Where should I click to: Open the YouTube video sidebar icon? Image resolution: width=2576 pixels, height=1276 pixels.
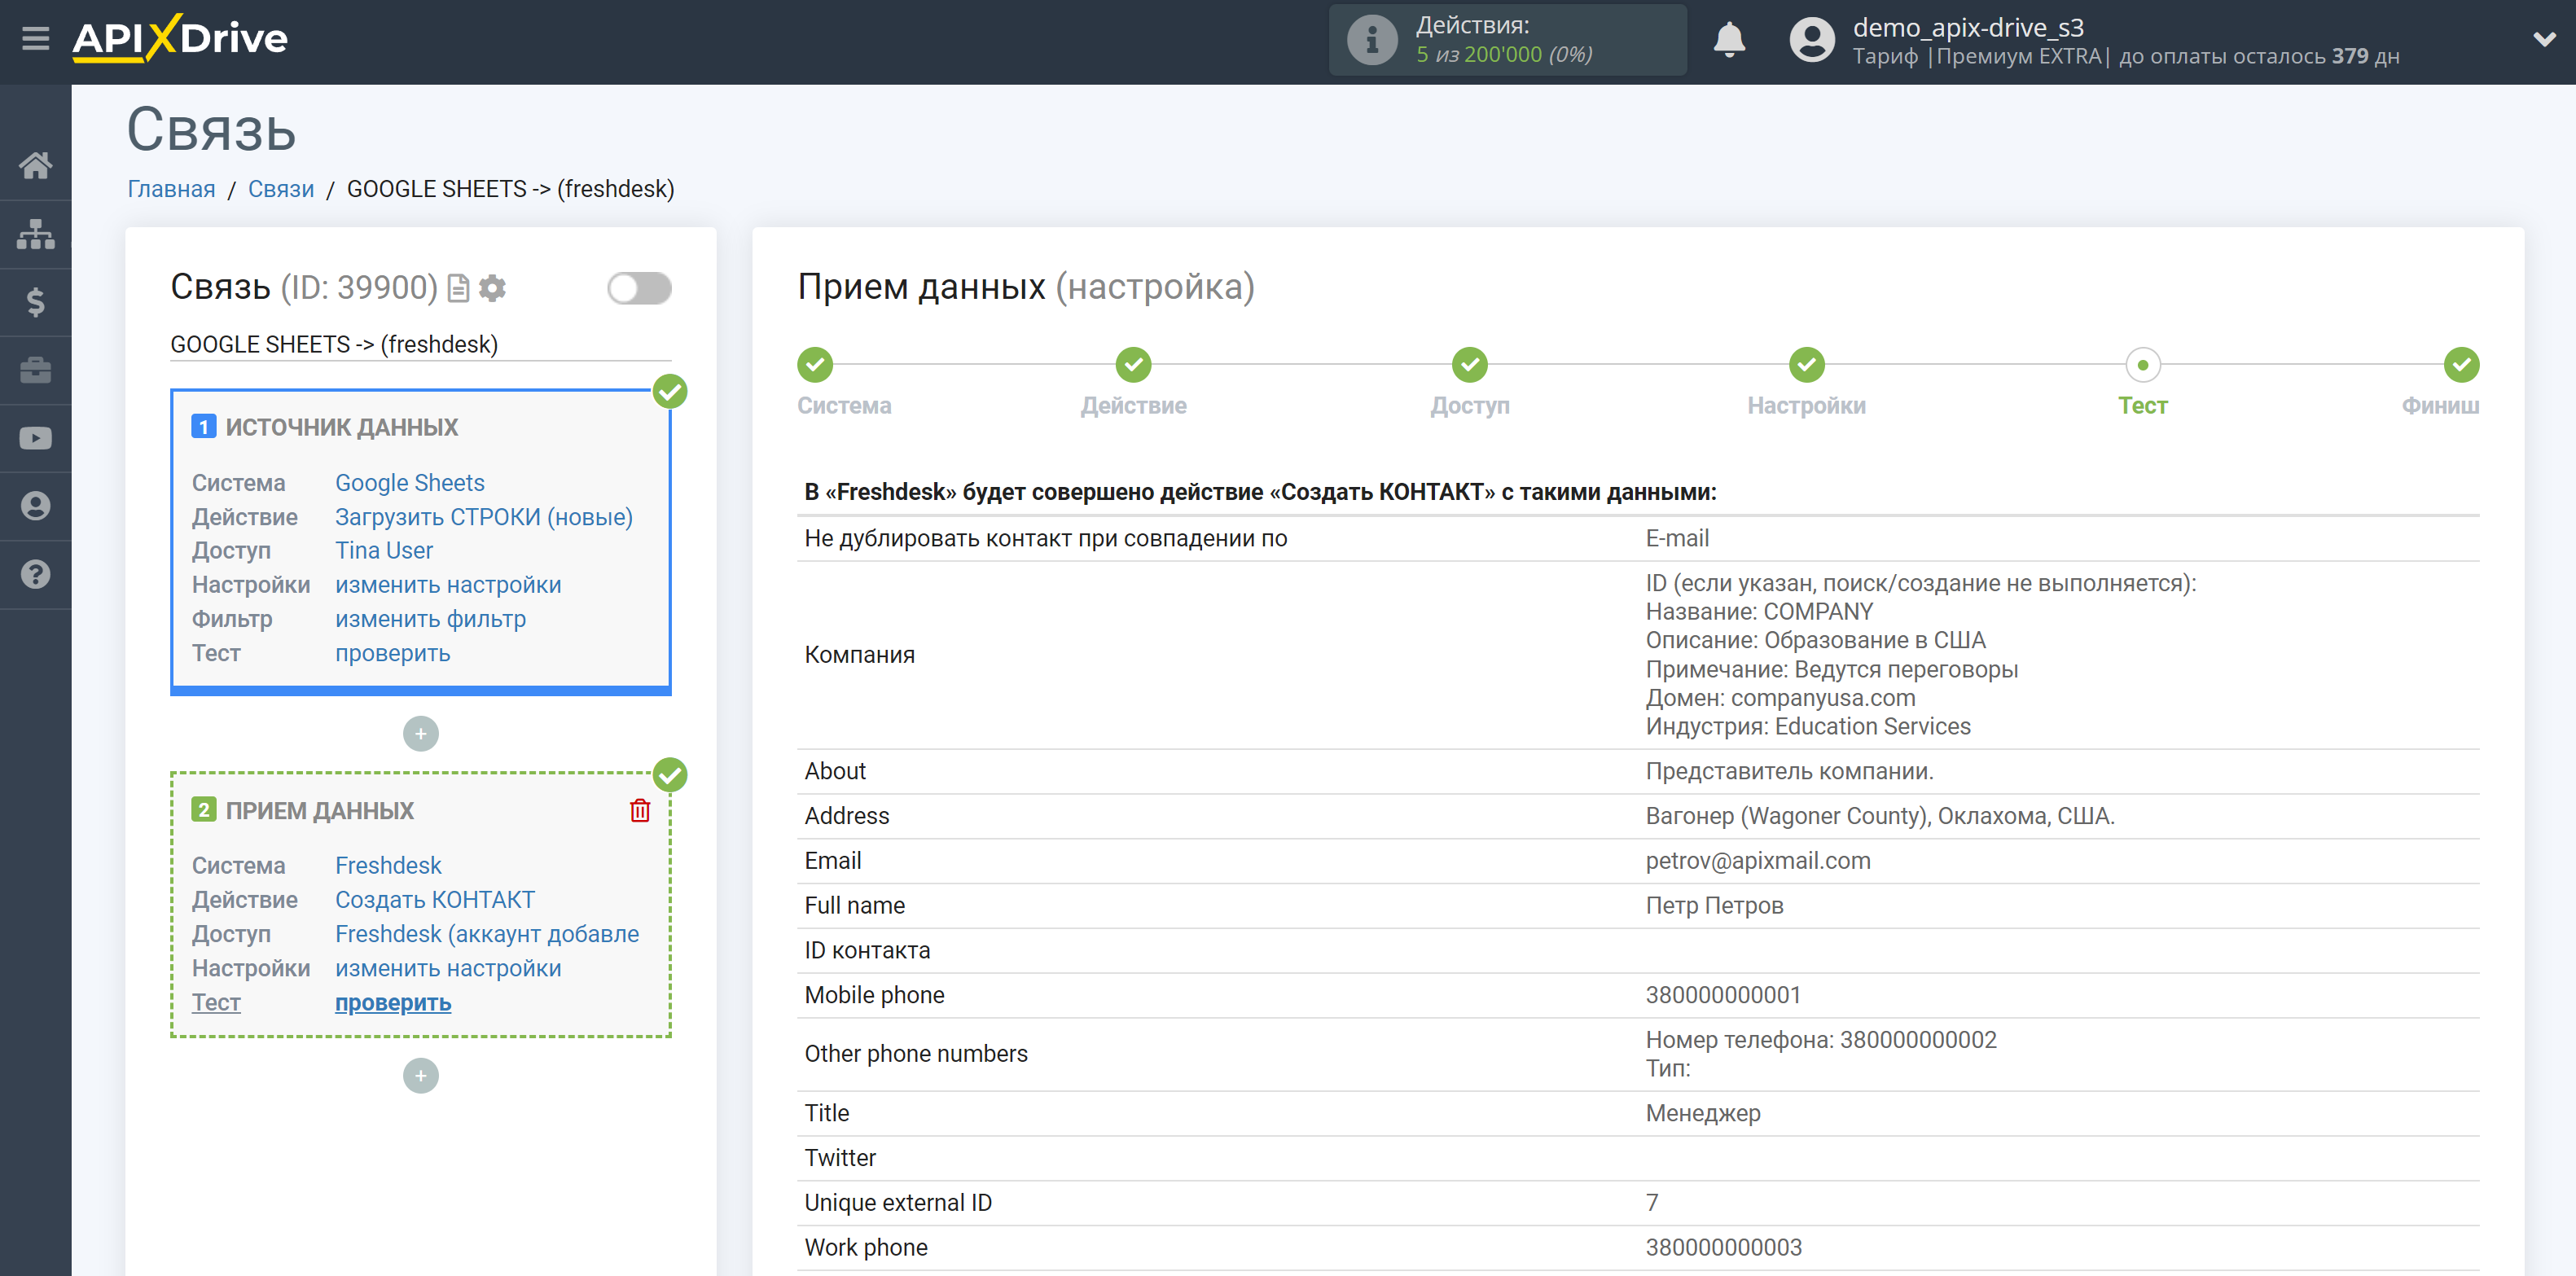(36, 438)
